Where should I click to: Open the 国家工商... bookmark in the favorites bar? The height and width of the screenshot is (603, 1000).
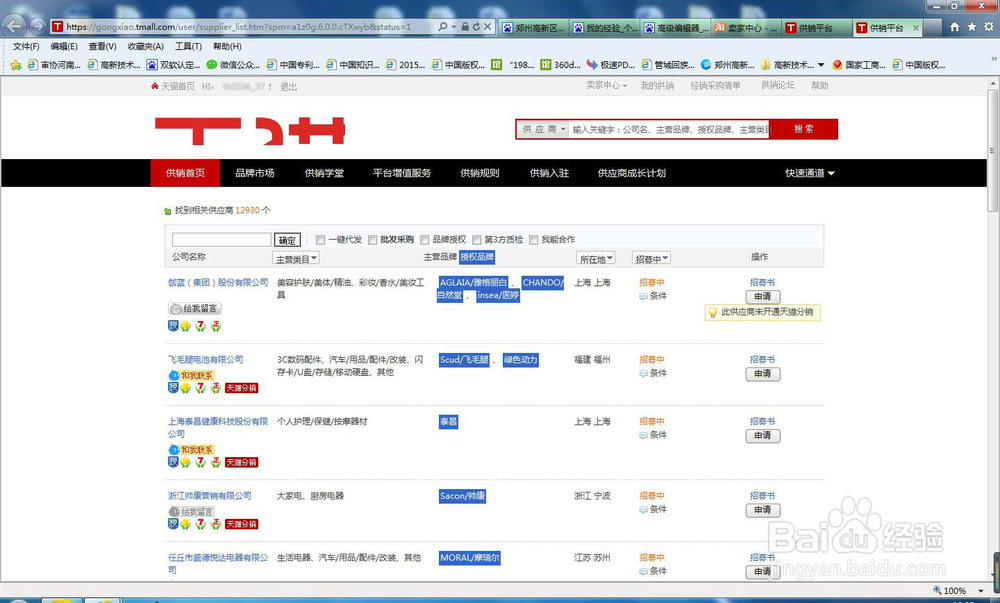[859, 65]
